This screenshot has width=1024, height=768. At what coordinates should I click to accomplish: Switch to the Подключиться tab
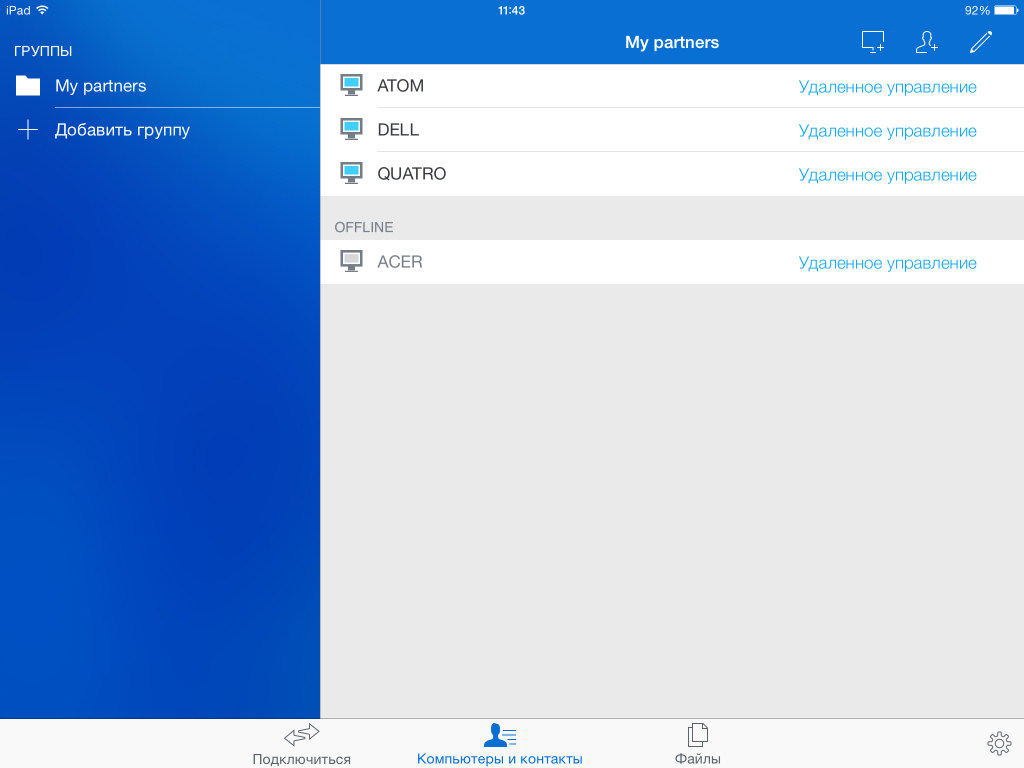301,744
